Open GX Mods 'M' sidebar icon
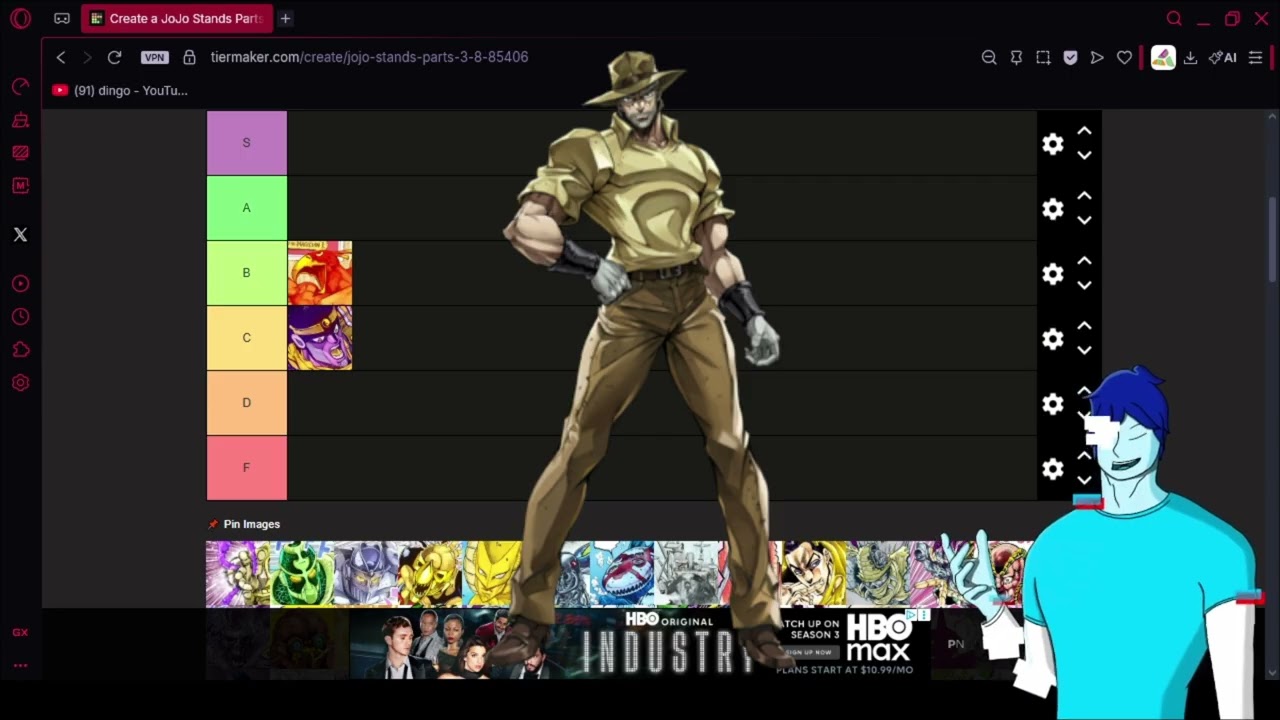The image size is (1280, 720). coord(20,186)
